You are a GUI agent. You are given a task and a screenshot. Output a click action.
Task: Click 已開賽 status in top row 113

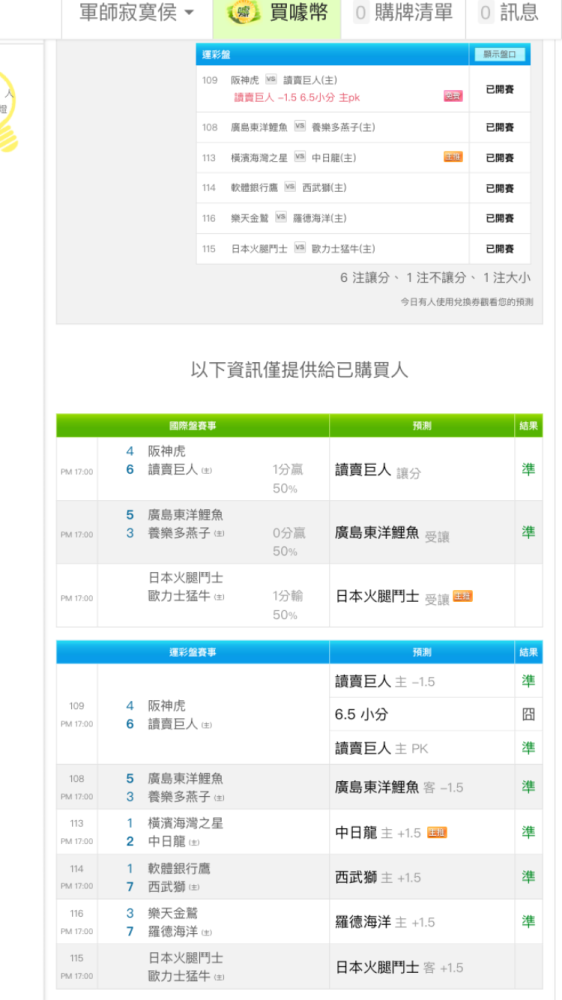[x=499, y=158]
